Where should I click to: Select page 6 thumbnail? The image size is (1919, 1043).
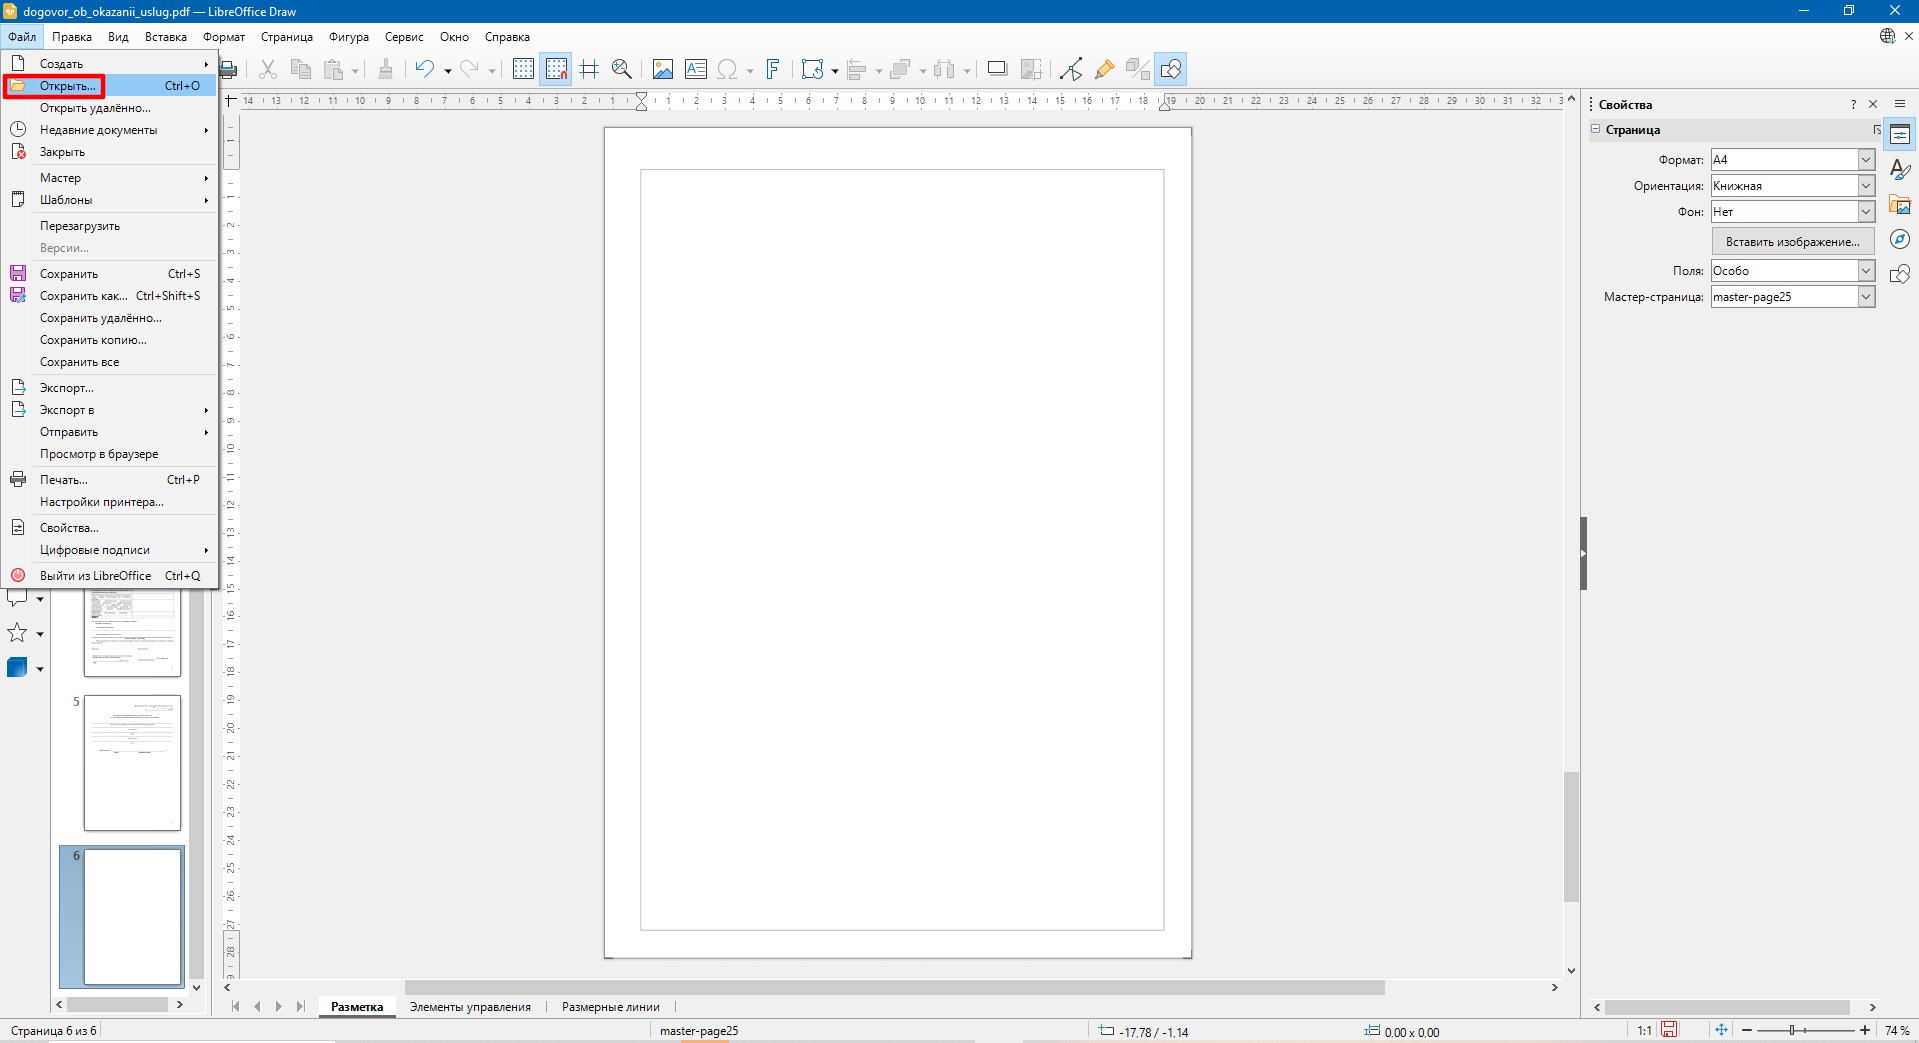tap(132, 917)
